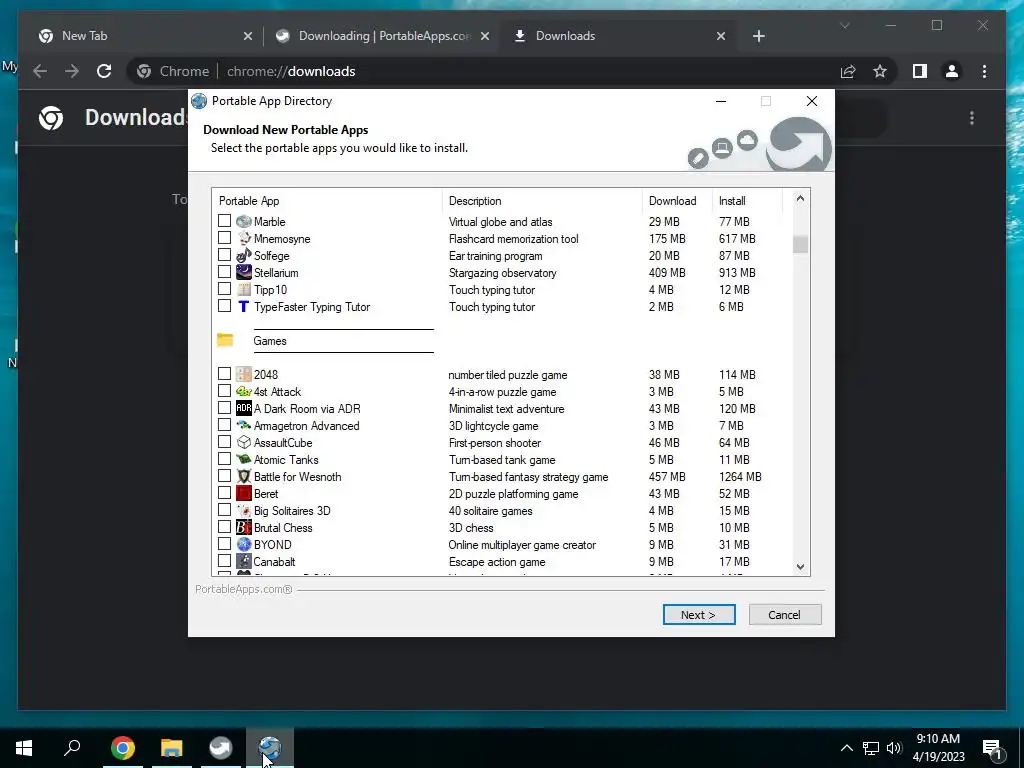This screenshot has width=1024, height=768.
Task: Click the app list scrollbar thumb
Action: tap(800, 244)
